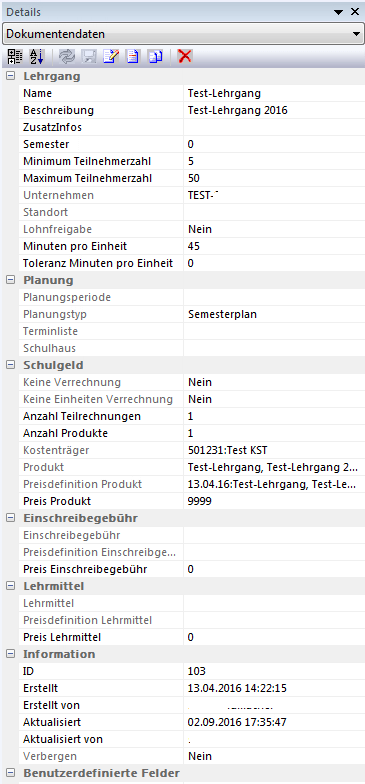Screen dimensions: 365x784
Task: Close the Details panel
Action: pos(354,12)
